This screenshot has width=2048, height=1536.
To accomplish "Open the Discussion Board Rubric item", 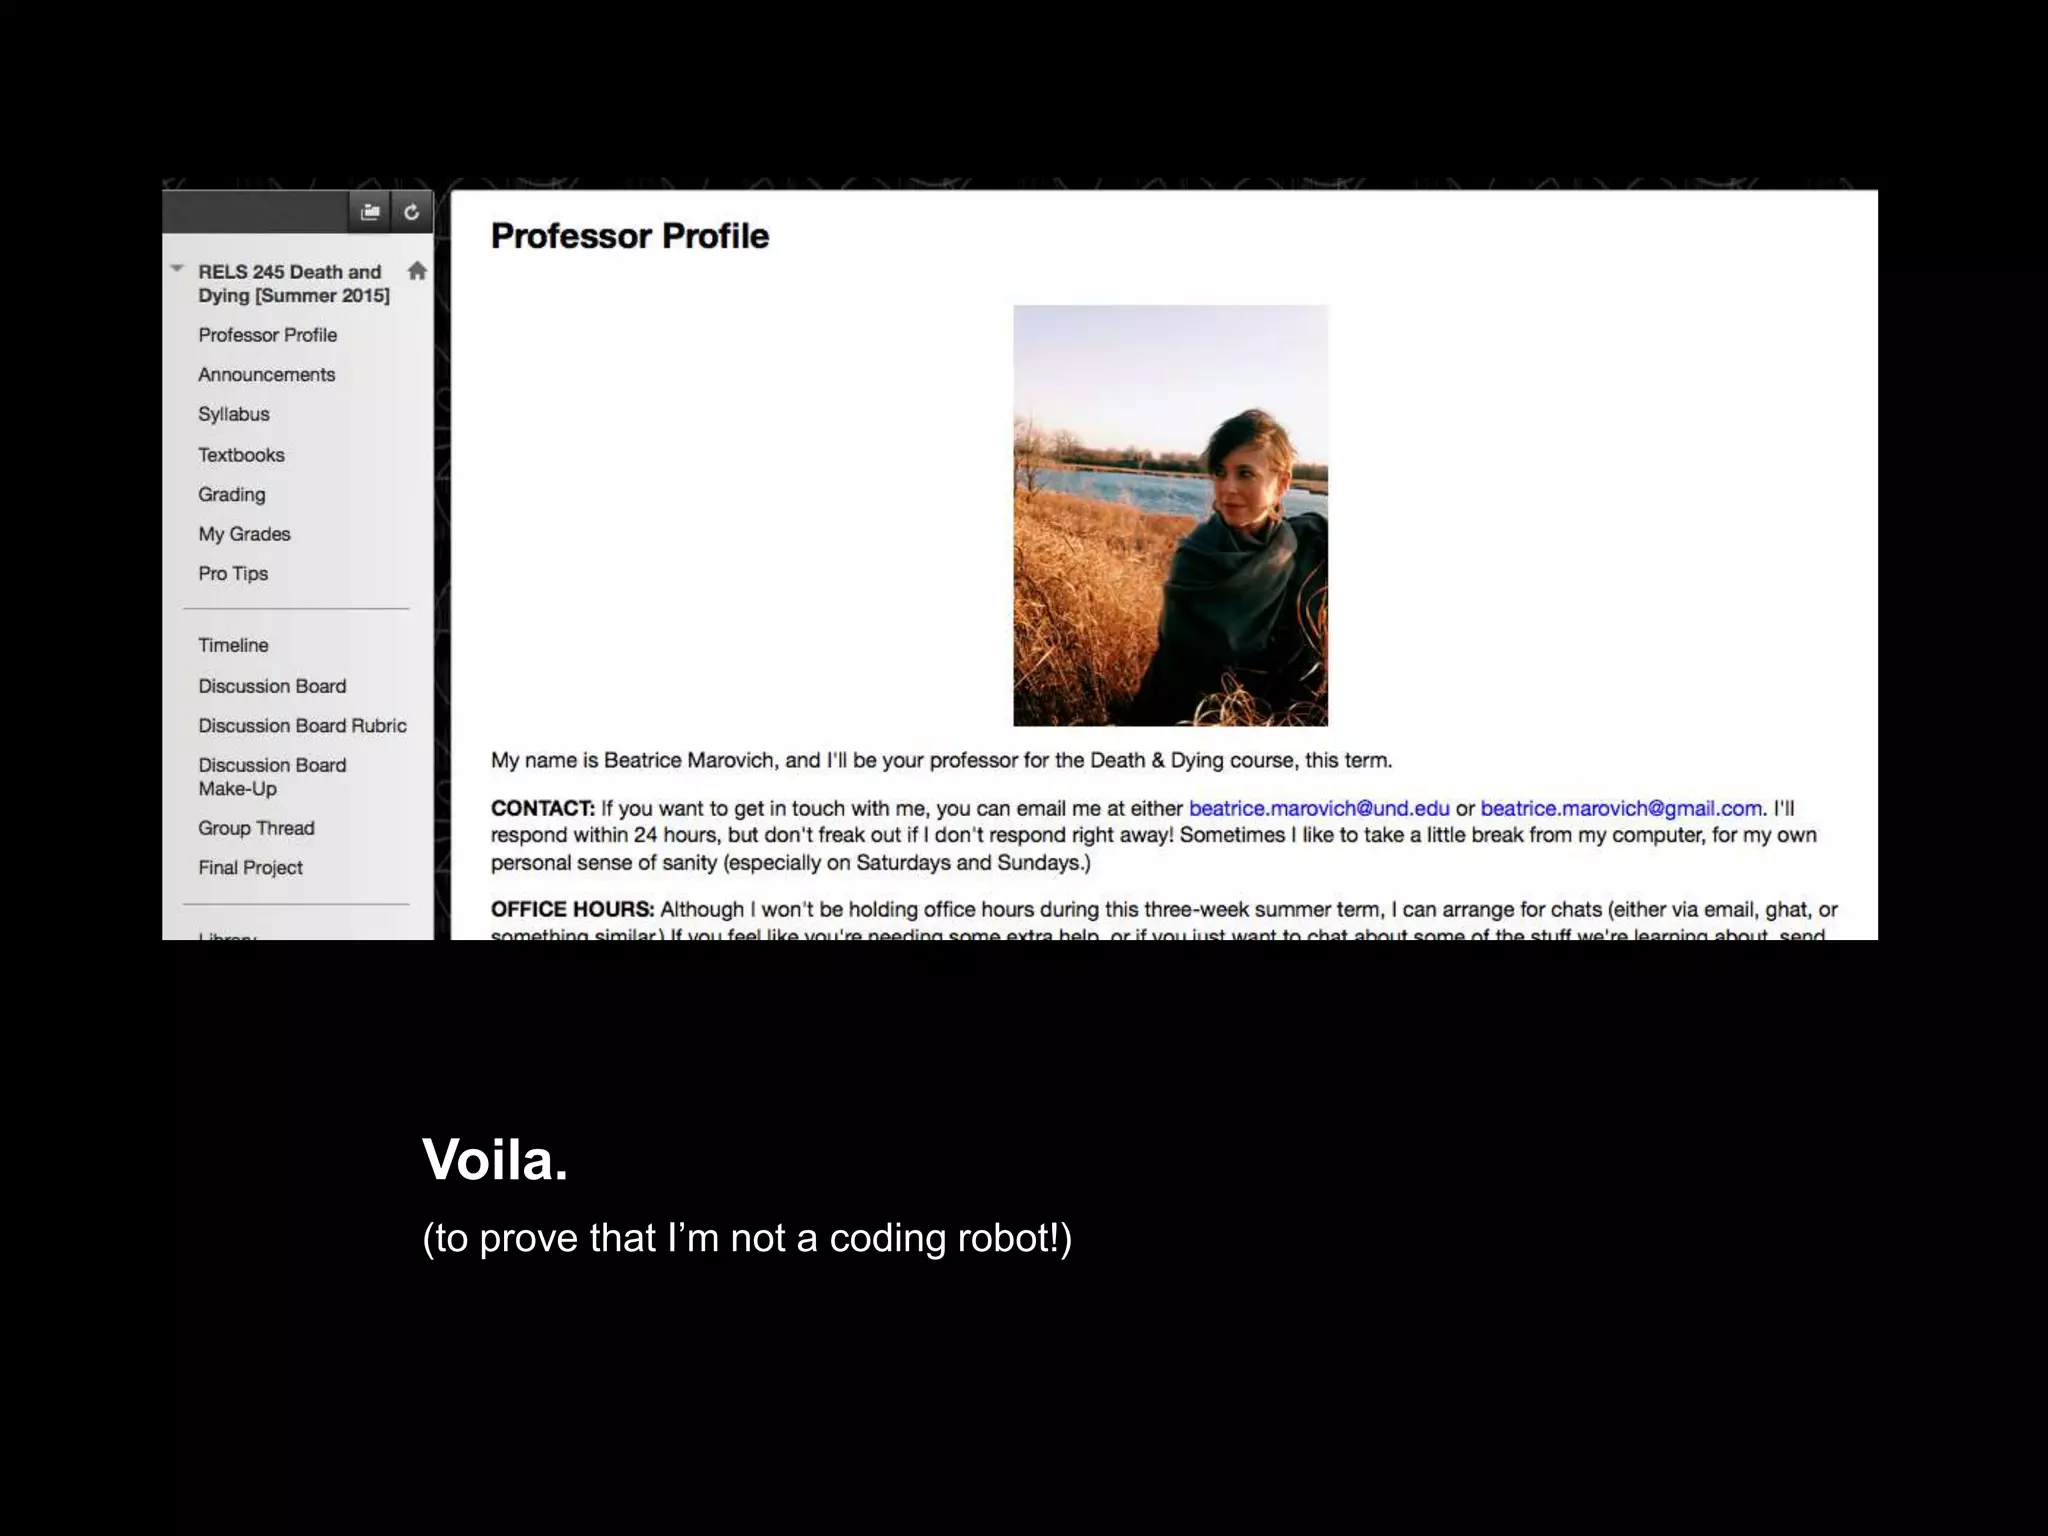I will pyautogui.click(x=302, y=726).
